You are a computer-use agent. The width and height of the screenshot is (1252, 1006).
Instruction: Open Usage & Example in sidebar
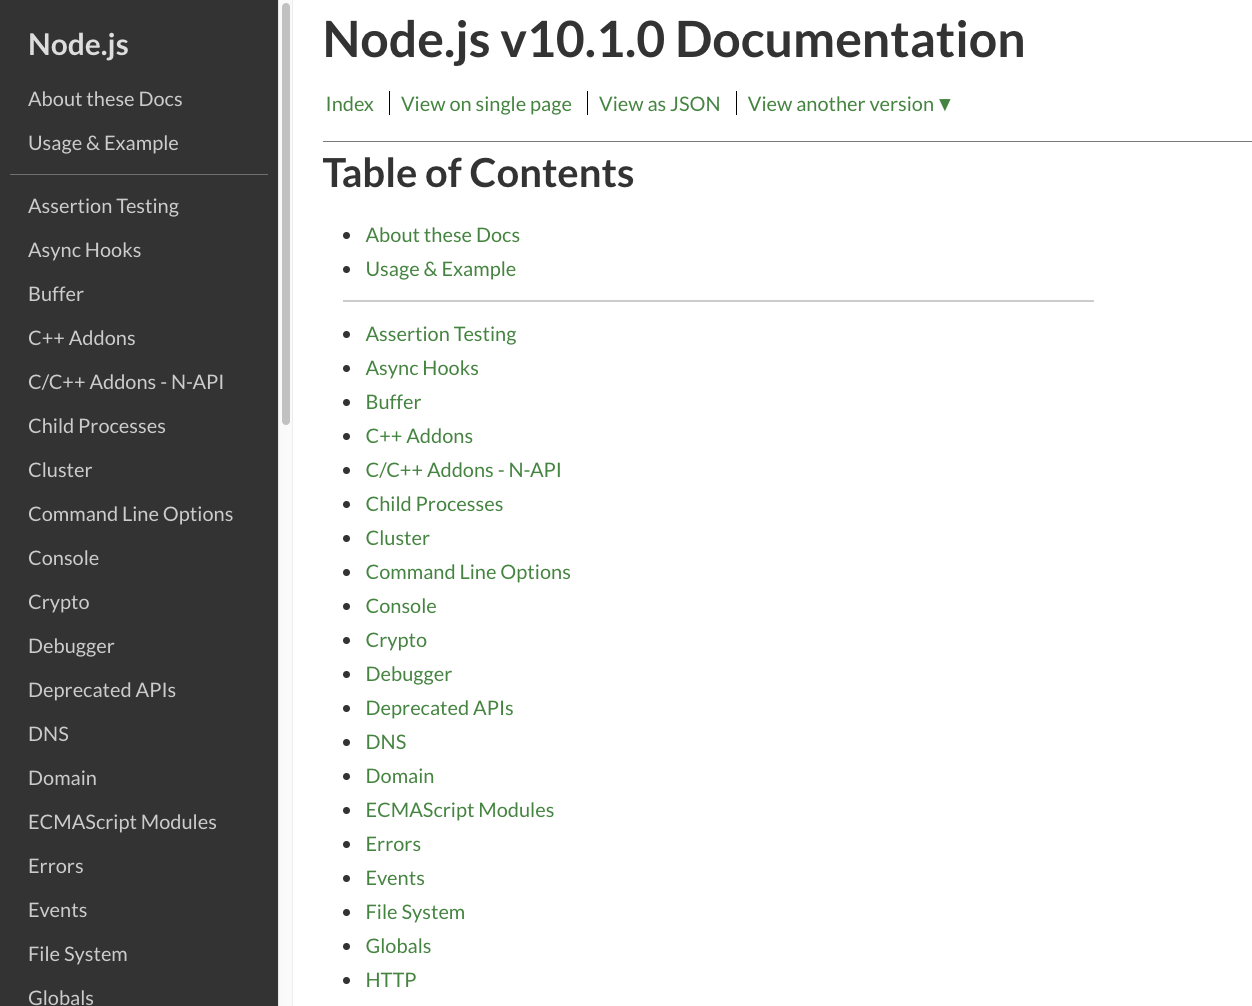[x=103, y=143]
